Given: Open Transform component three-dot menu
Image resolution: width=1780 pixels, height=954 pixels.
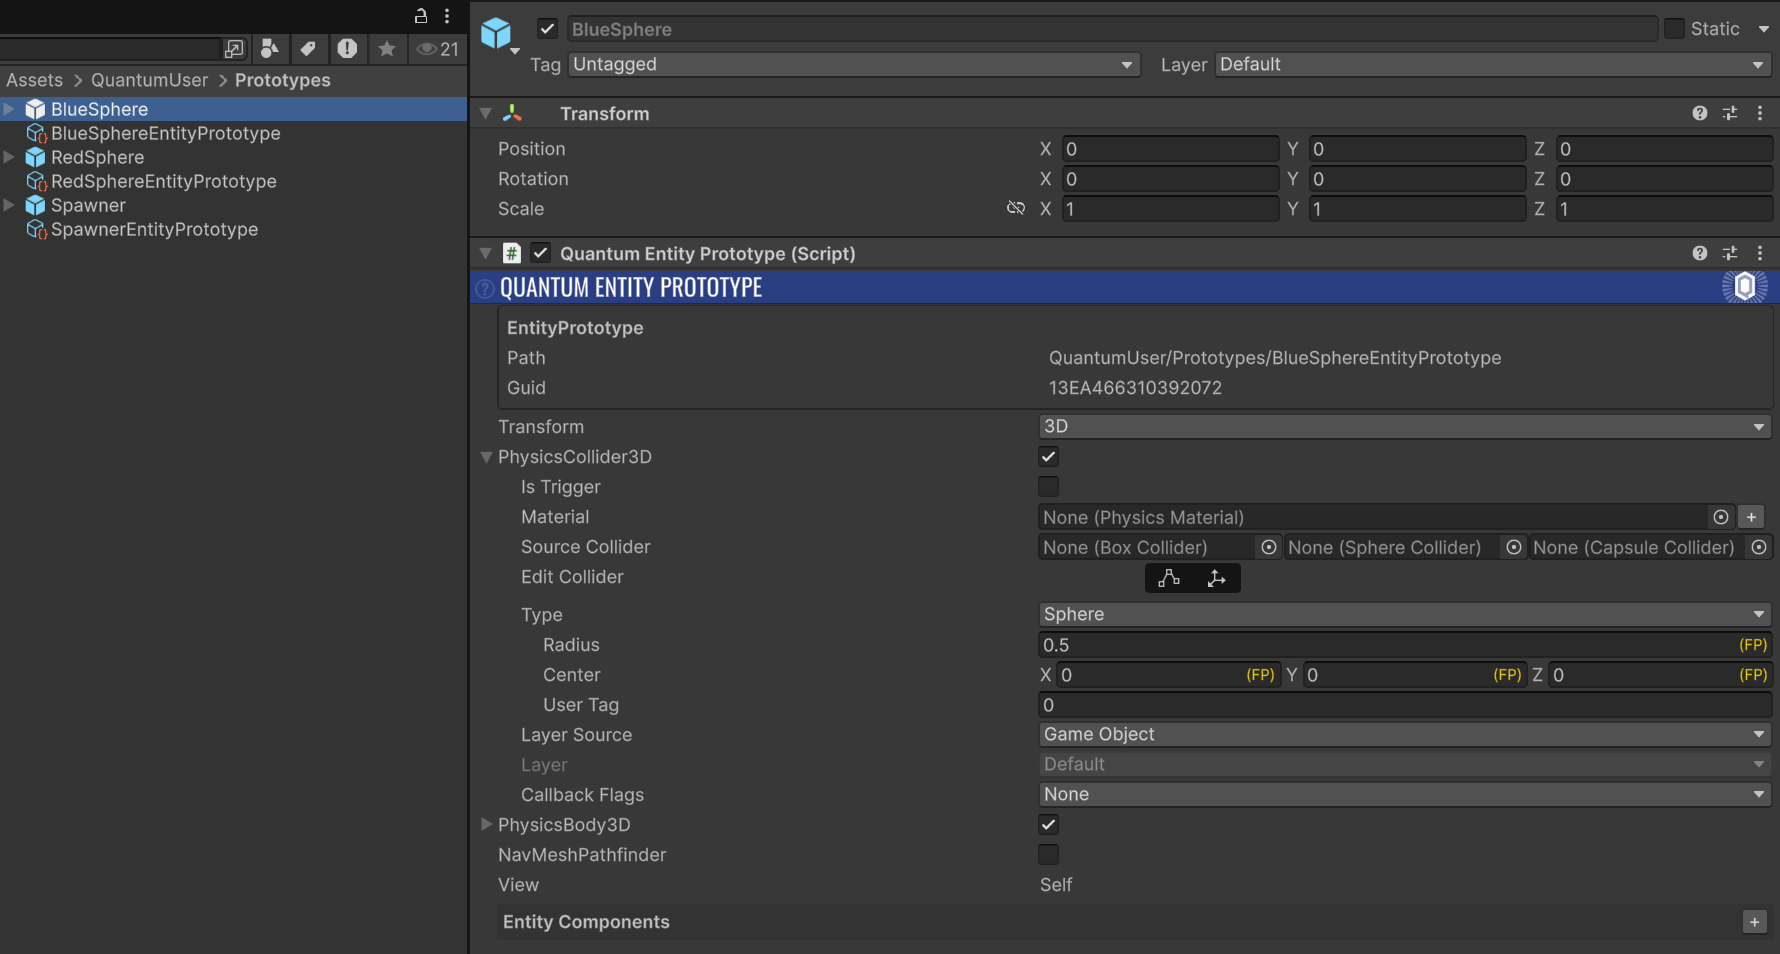Looking at the screenshot, I should (x=1760, y=113).
